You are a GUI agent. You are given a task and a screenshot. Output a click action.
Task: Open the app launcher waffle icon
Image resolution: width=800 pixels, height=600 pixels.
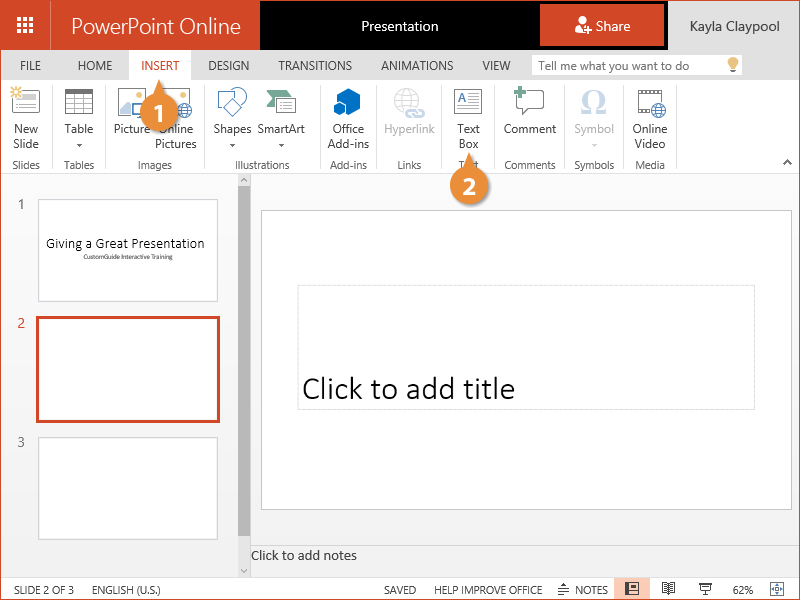pyautogui.click(x=25, y=26)
